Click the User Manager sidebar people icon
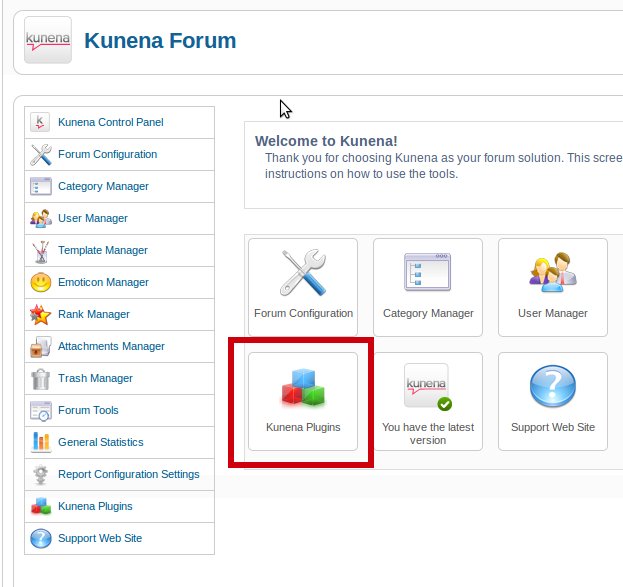Image resolution: width=623 pixels, height=587 pixels. coord(41,218)
